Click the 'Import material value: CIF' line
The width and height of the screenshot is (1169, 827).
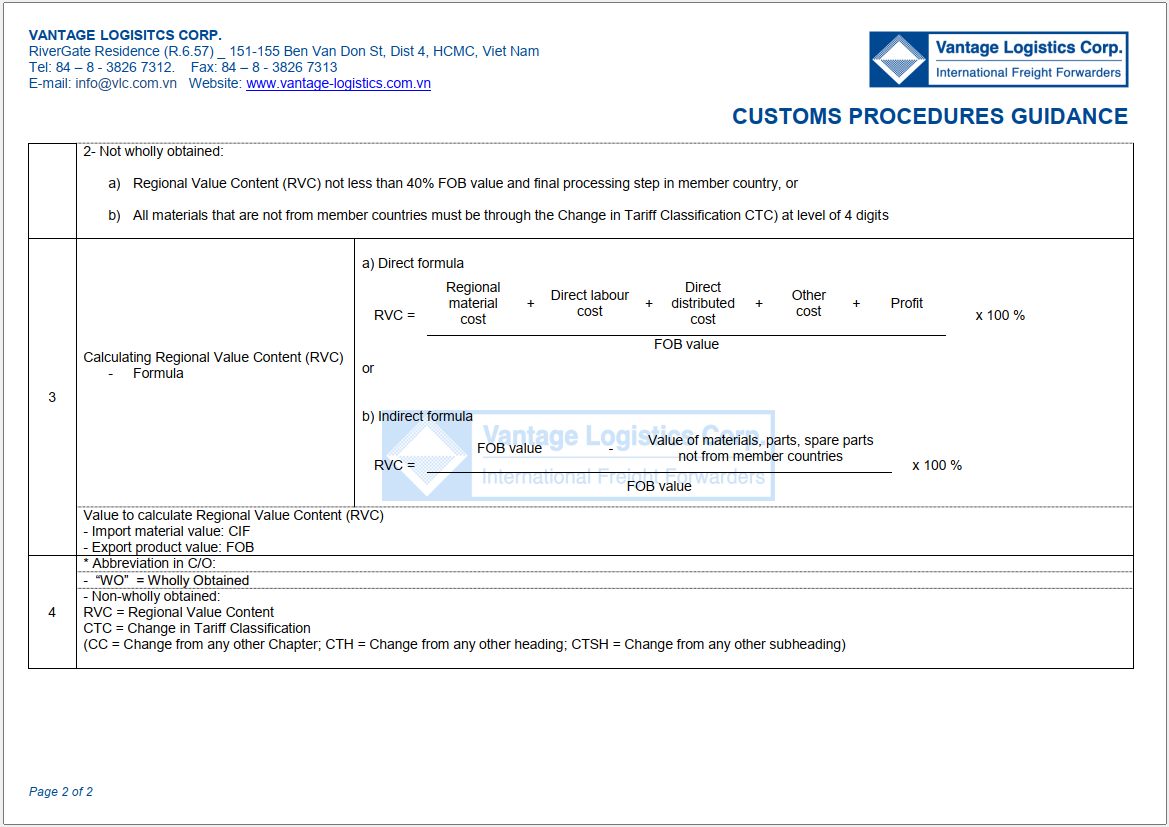pyautogui.click(x=167, y=532)
